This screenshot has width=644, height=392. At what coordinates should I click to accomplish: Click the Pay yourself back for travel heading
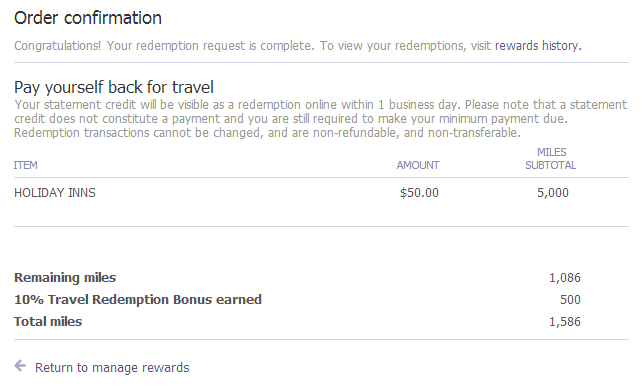114,87
